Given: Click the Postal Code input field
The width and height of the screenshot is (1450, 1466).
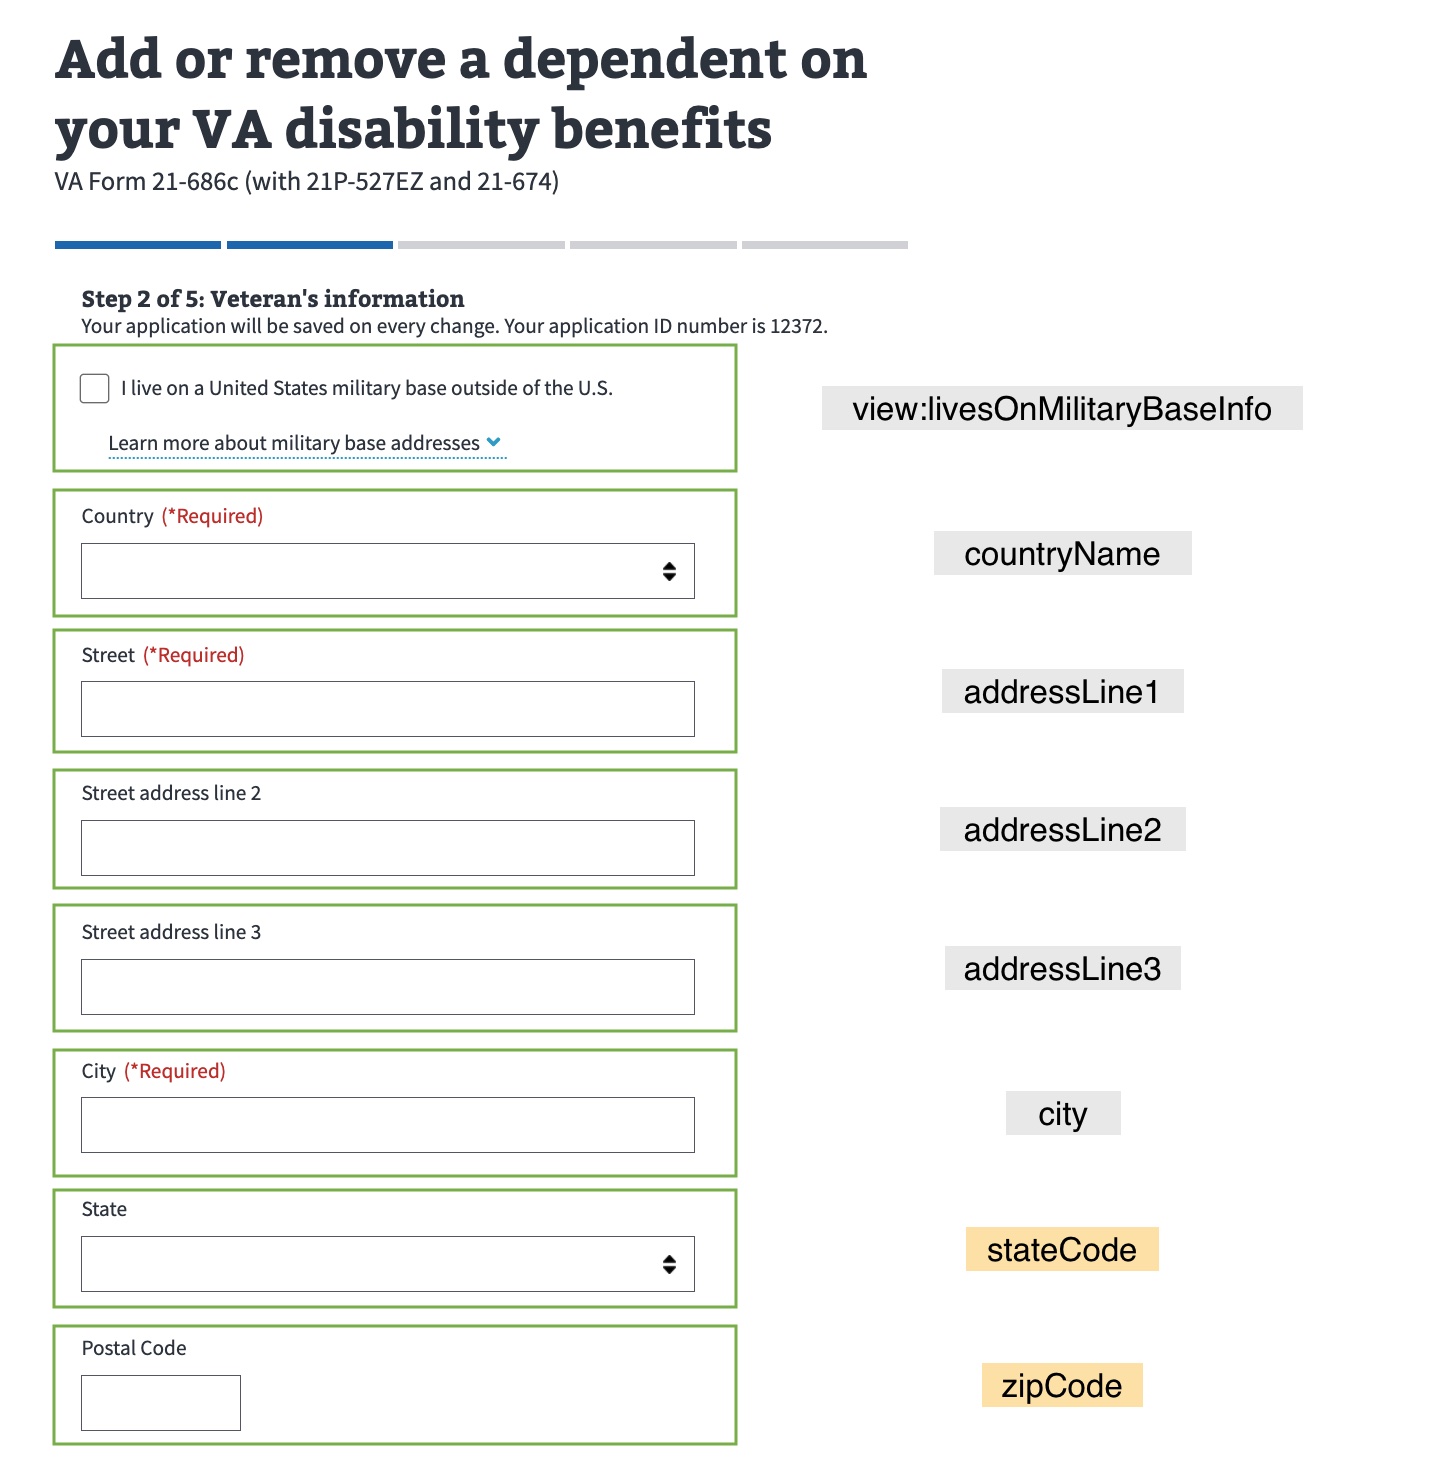Looking at the screenshot, I should click(x=160, y=1402).
